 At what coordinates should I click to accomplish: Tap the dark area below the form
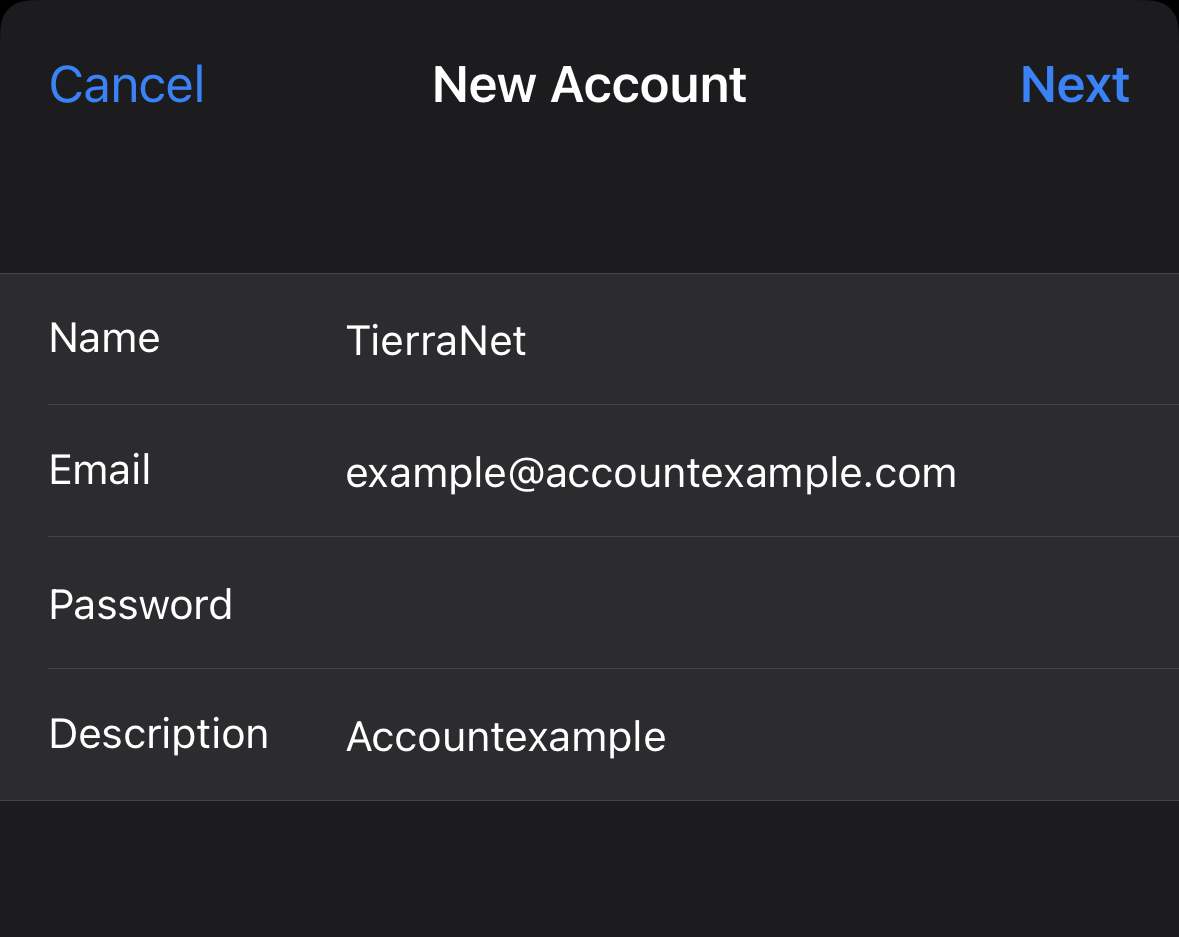tap(589, 868)
